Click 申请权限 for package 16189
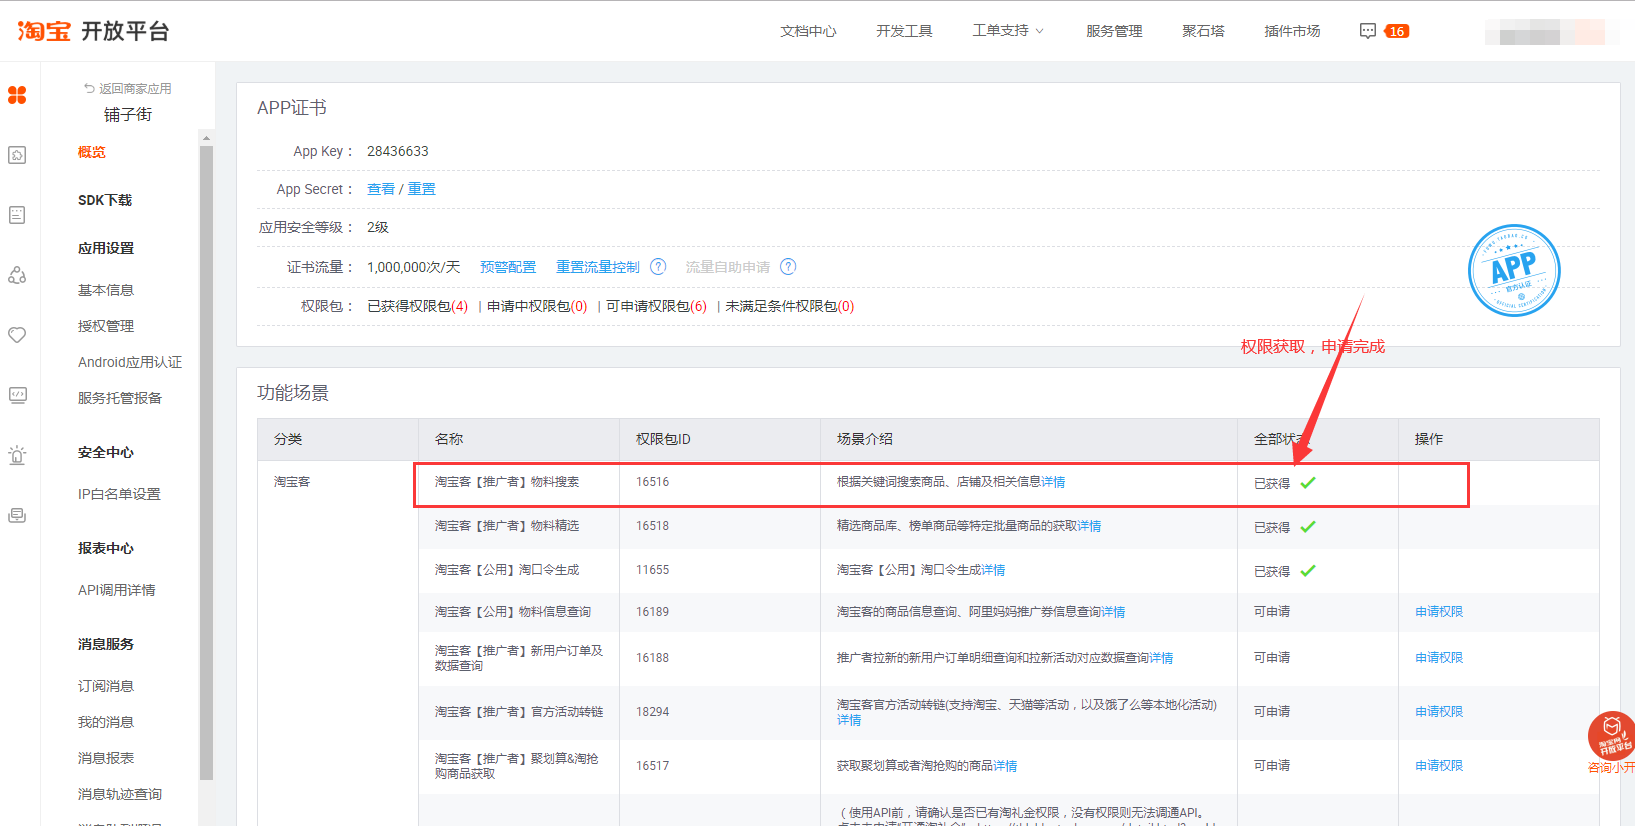Screen dimensions: 1635x826 point(1439,612)
